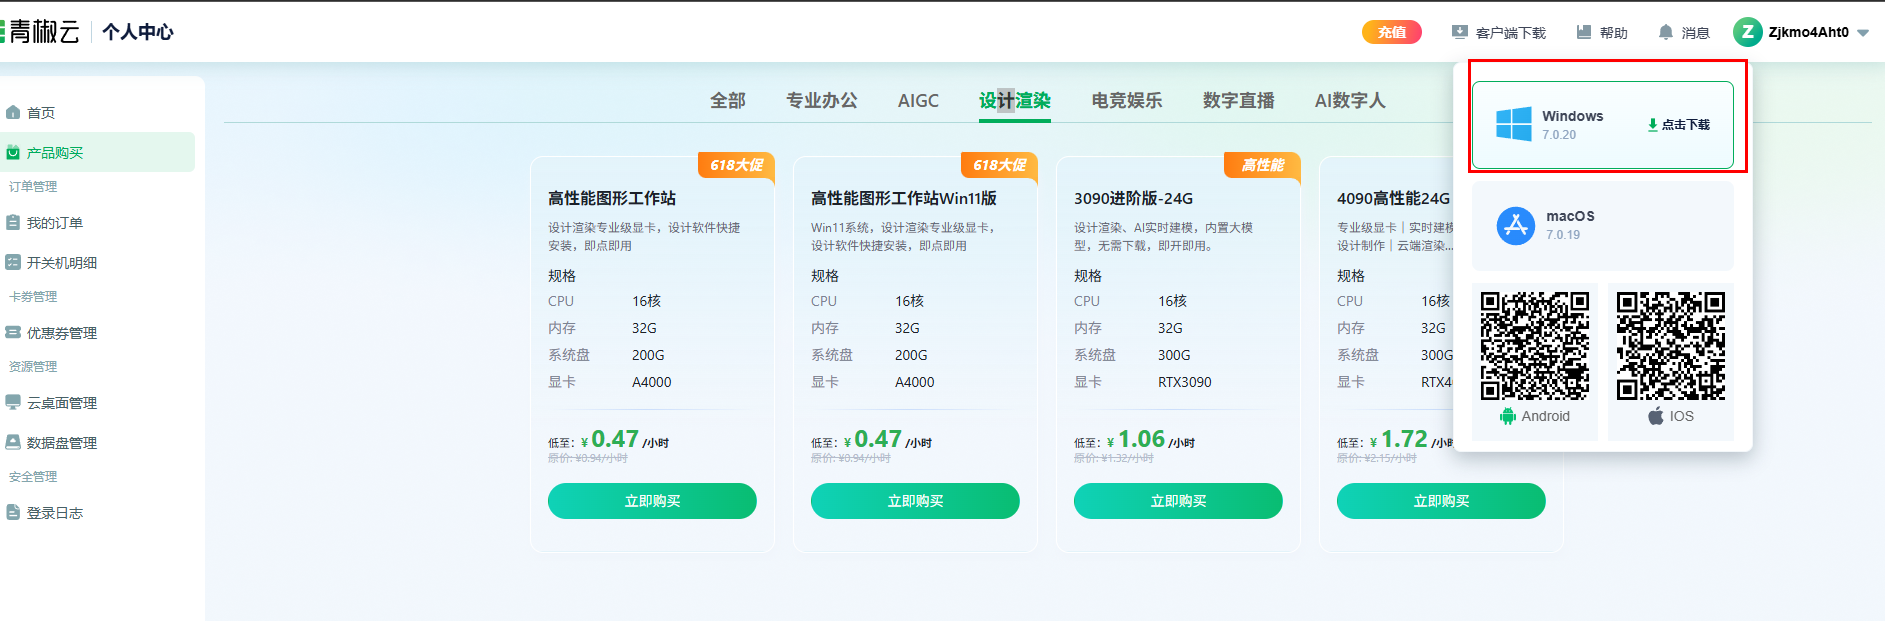Open the Zjkmo4Aht0 account dropdown arrow
This screenshot has height=621, width=1885.
[1863, 33]
